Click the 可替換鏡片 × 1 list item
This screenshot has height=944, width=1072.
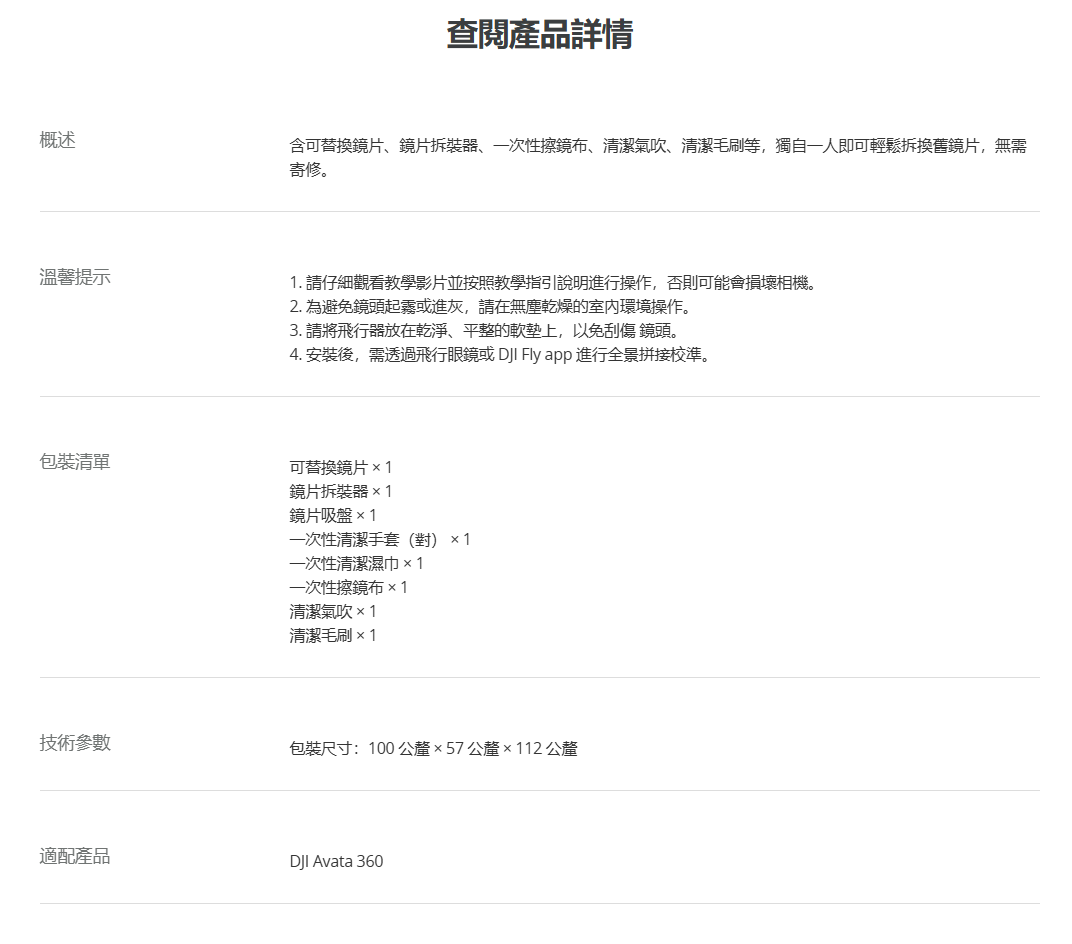tap(341, 468)
